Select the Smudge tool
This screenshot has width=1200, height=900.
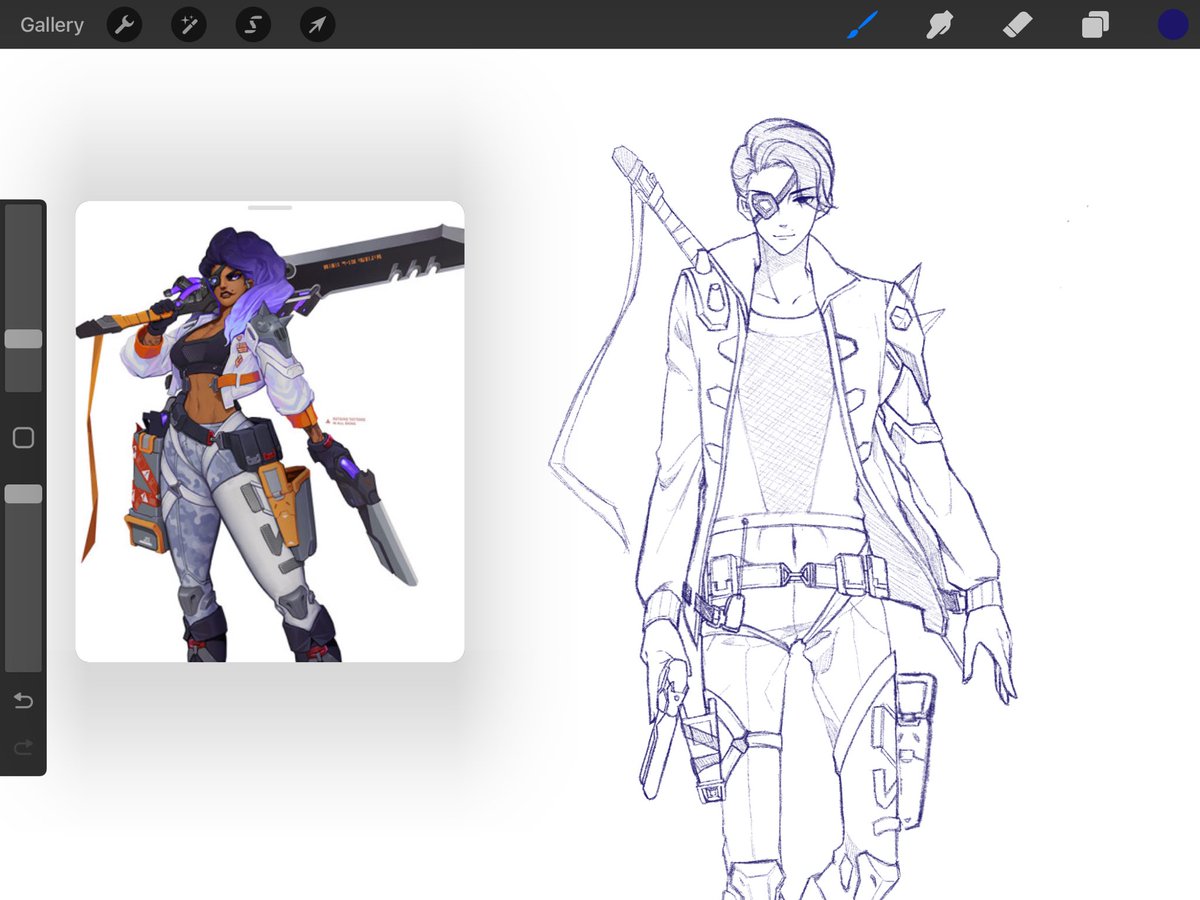click(x=939, y=25)
